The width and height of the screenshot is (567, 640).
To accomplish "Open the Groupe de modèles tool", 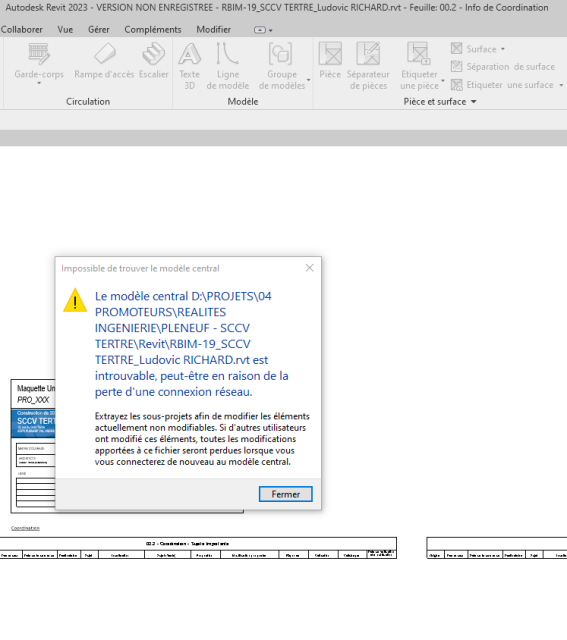I will (282, 66).
